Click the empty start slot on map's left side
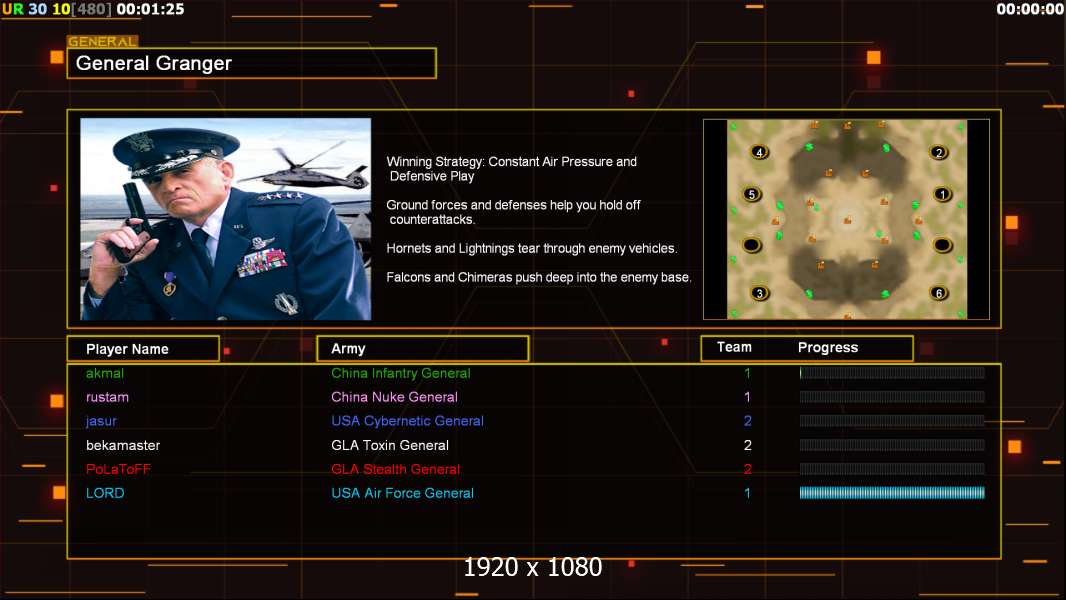1066x600 pixels. pos(752,245)
